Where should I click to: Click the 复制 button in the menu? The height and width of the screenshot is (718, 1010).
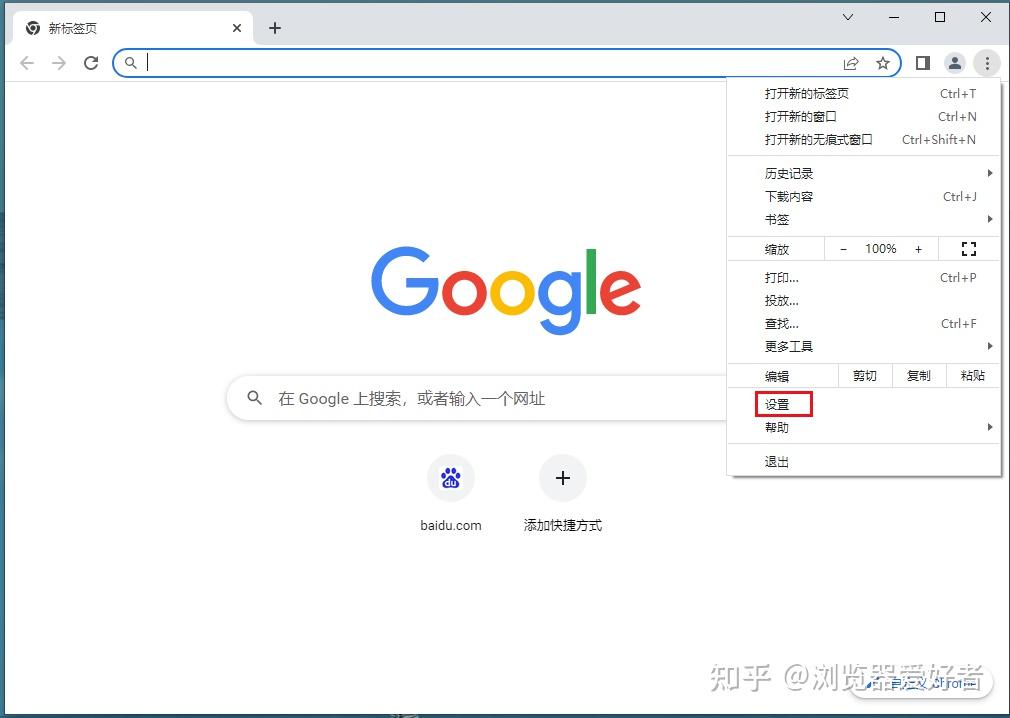(918, 375)
